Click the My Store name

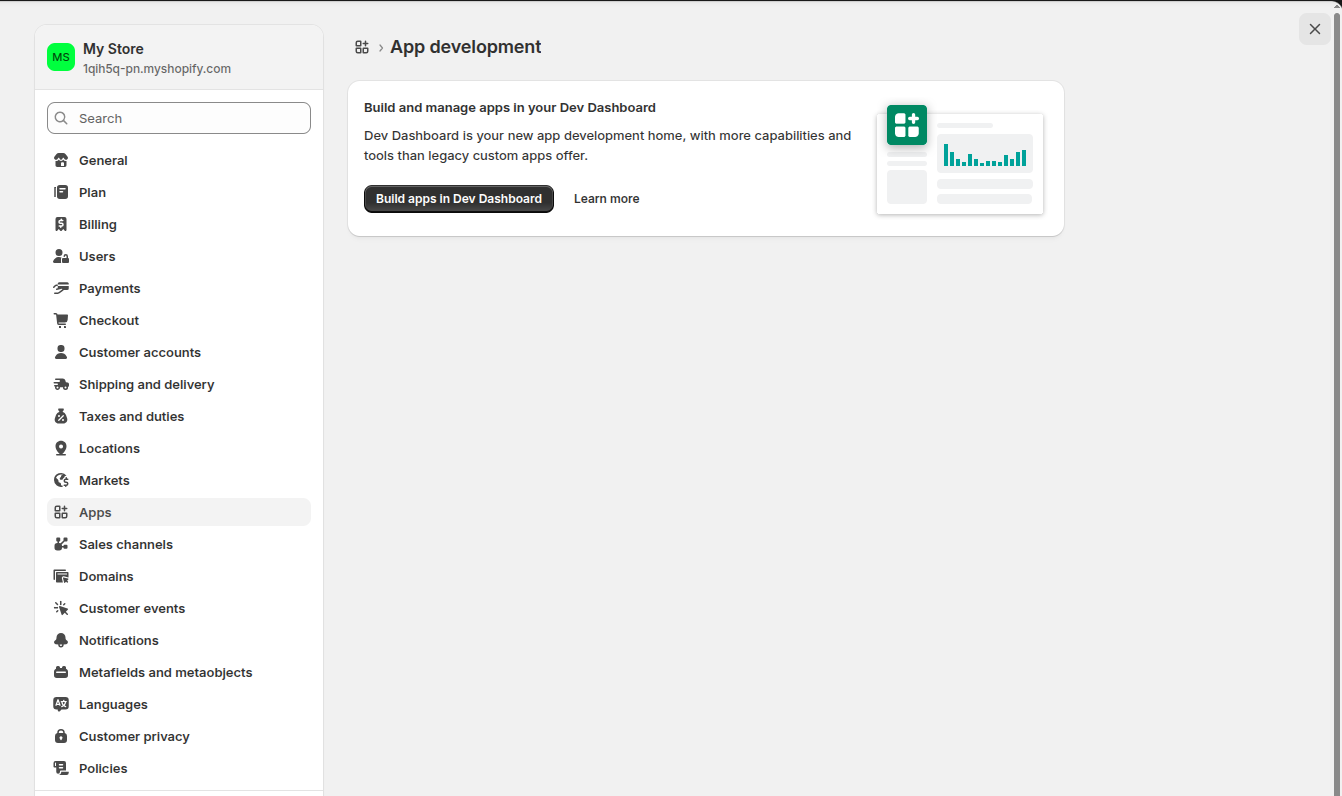(113, 49)
